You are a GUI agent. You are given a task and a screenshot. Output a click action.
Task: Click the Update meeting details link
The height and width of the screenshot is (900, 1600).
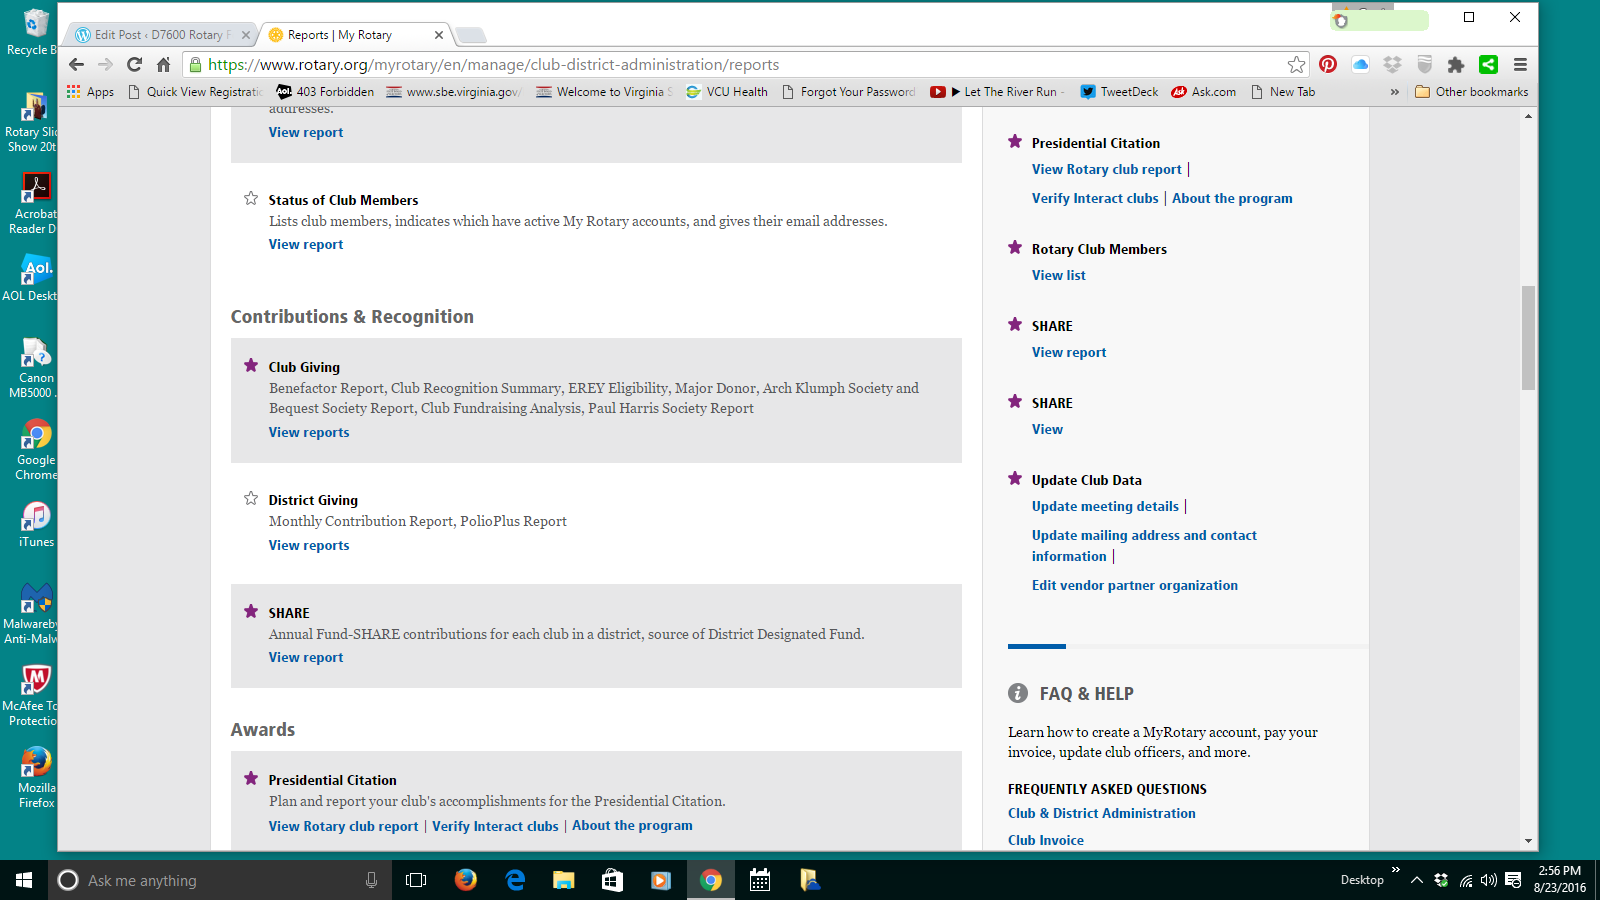1105,506
